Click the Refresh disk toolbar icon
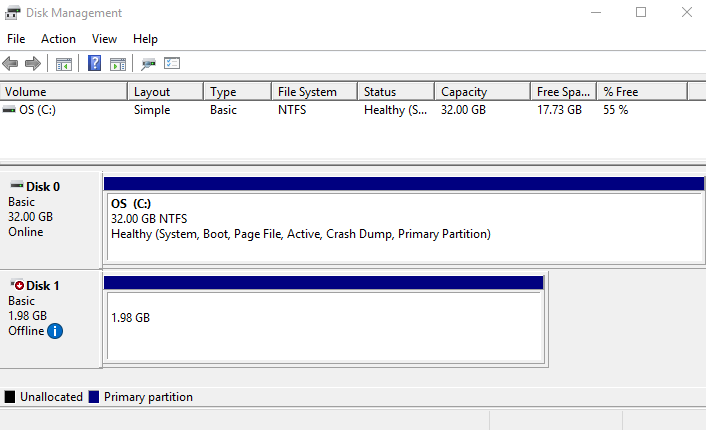Viewport: 706px width, 430px height. pyautogui.click(x=149, y=64)
